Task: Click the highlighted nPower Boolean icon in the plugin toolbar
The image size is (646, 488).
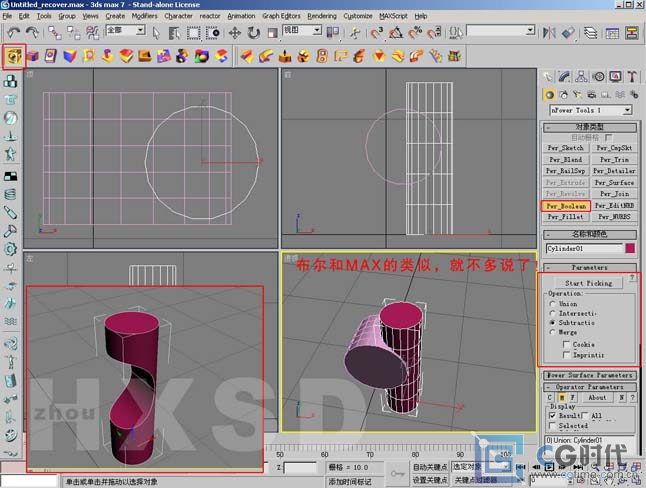Action: coord(14,56)
